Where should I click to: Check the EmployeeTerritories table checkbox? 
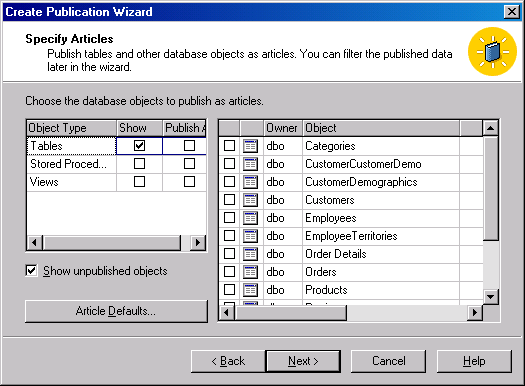[x=229, y=236]
